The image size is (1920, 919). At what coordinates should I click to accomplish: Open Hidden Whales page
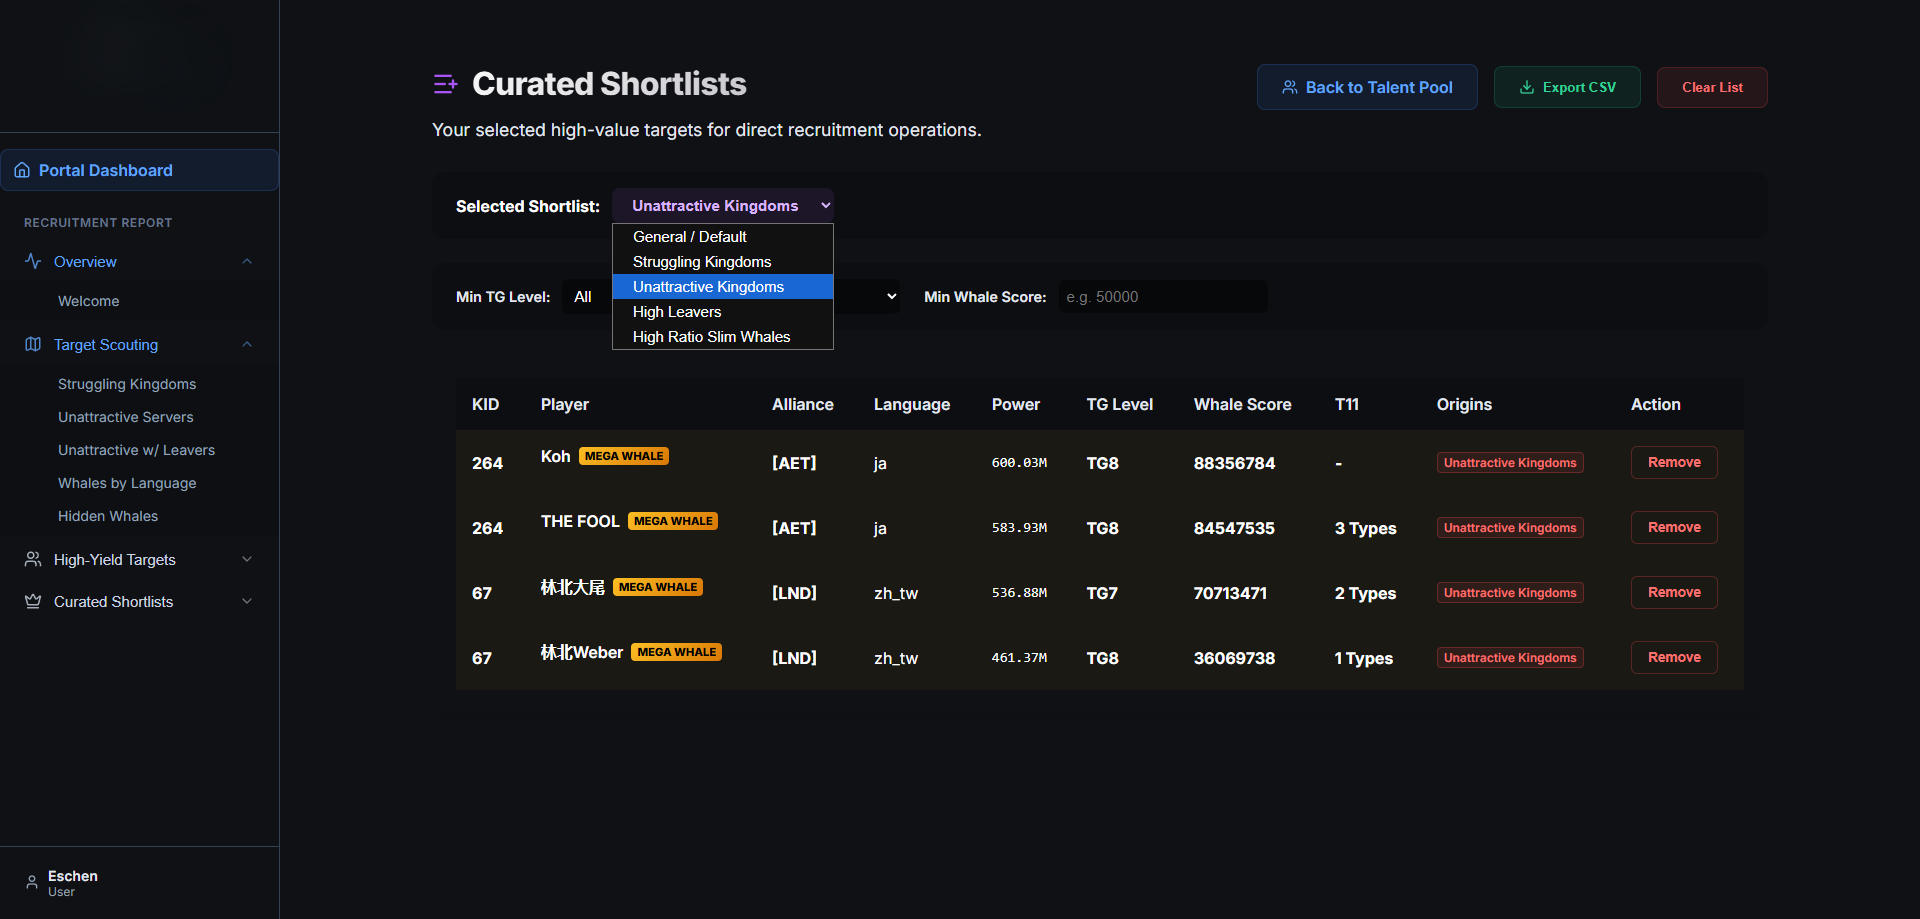point(108,516)
